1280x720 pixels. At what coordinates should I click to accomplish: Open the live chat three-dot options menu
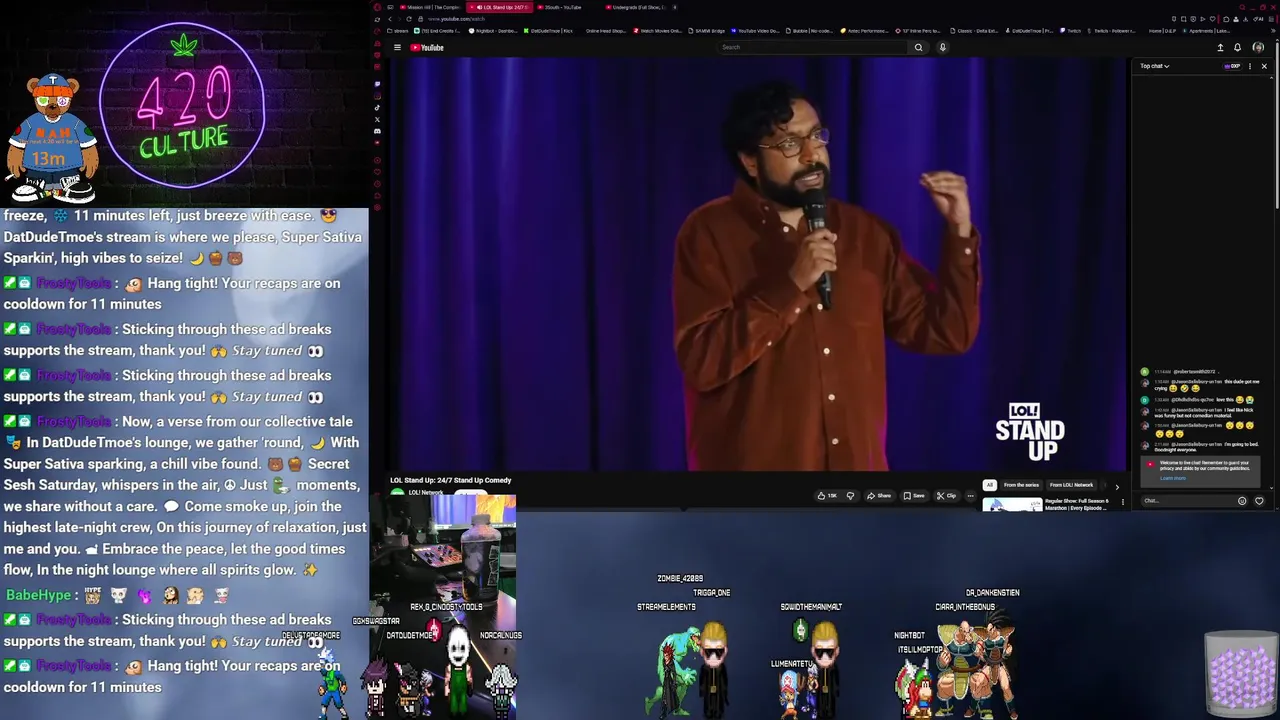click(1250, 66)
